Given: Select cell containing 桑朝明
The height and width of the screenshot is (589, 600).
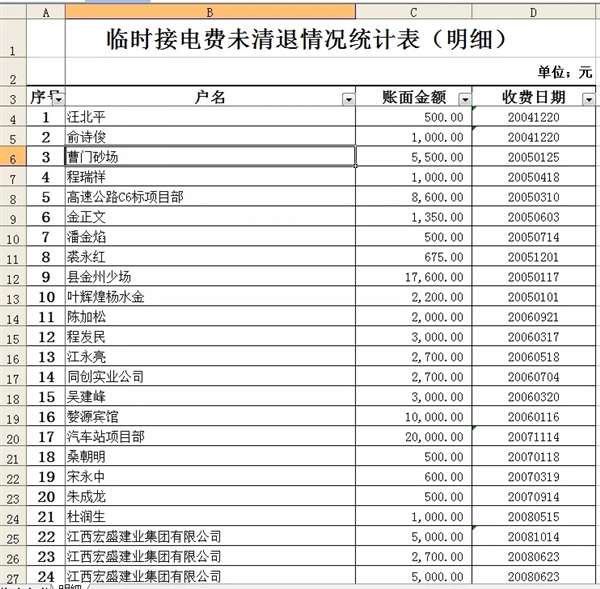Looking at the screenshot, I should 210,456.
